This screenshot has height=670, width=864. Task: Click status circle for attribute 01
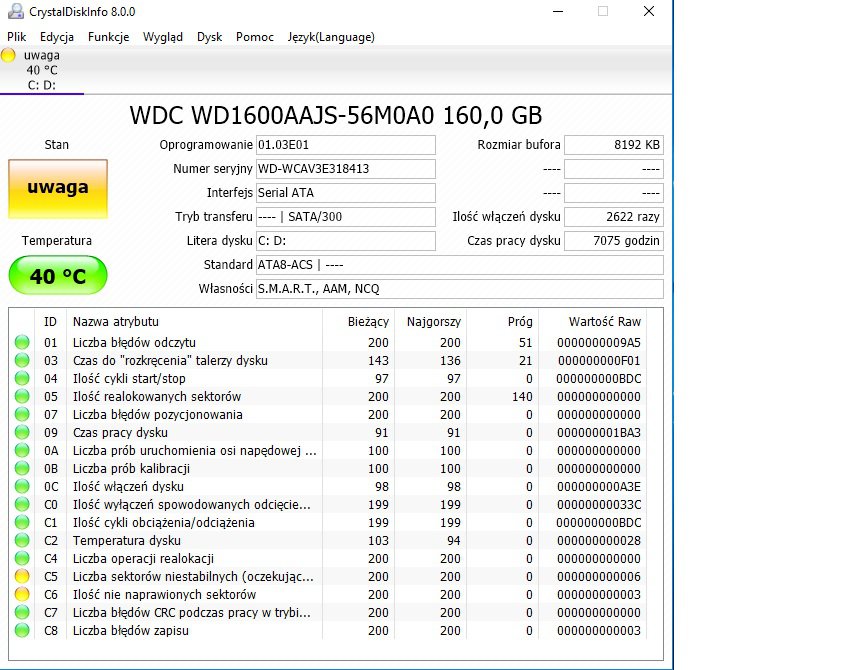22,342
